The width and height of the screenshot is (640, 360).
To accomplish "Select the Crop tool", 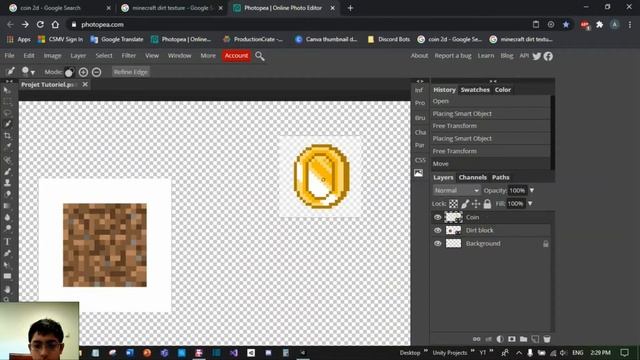I will pos(7,136).
